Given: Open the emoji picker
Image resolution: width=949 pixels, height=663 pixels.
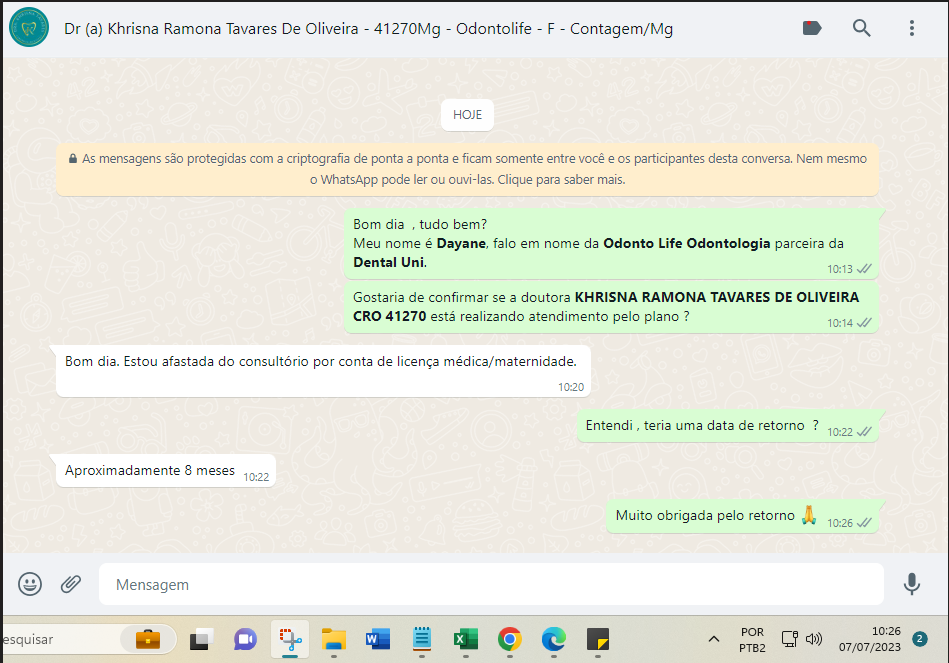Looking at the screenshot, I should [30, 584].
